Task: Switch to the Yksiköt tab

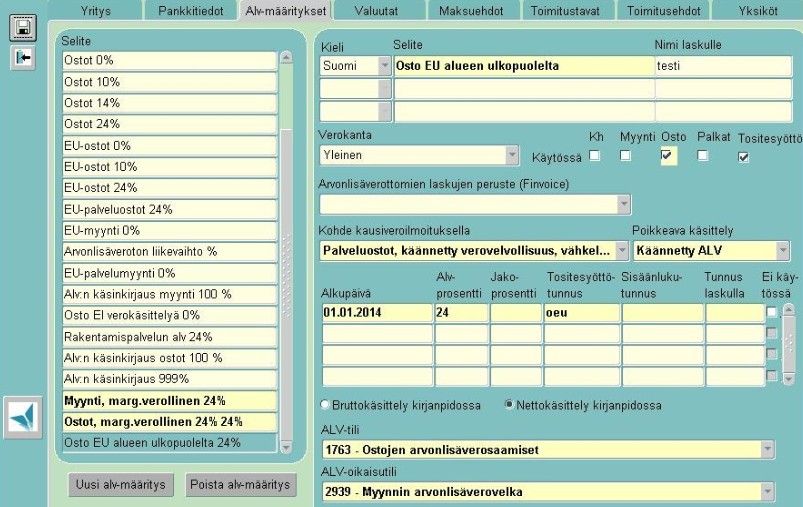Action: pos(758,11)
